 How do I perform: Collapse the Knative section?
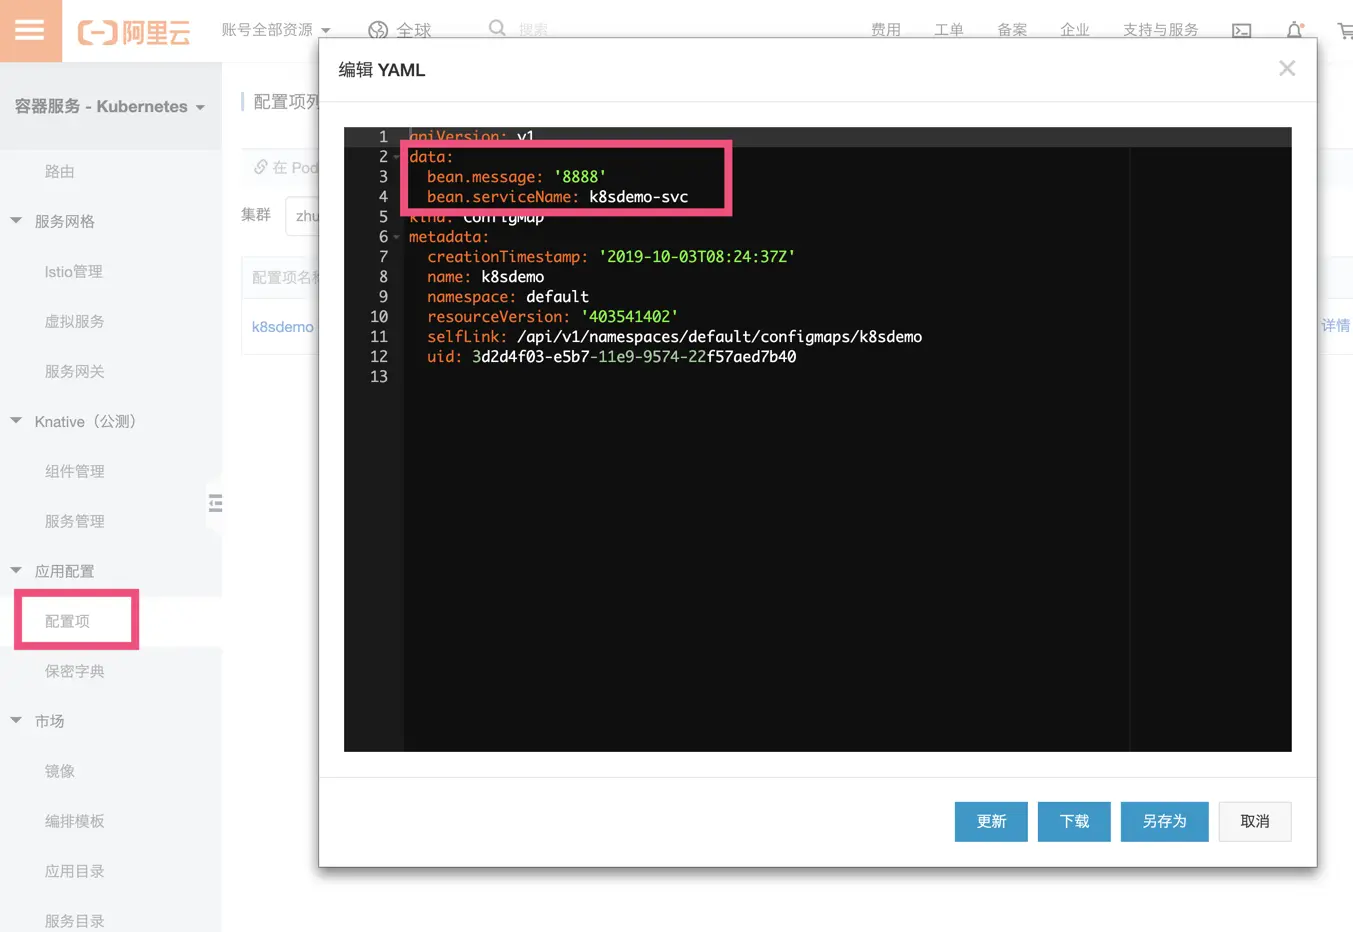16,420
